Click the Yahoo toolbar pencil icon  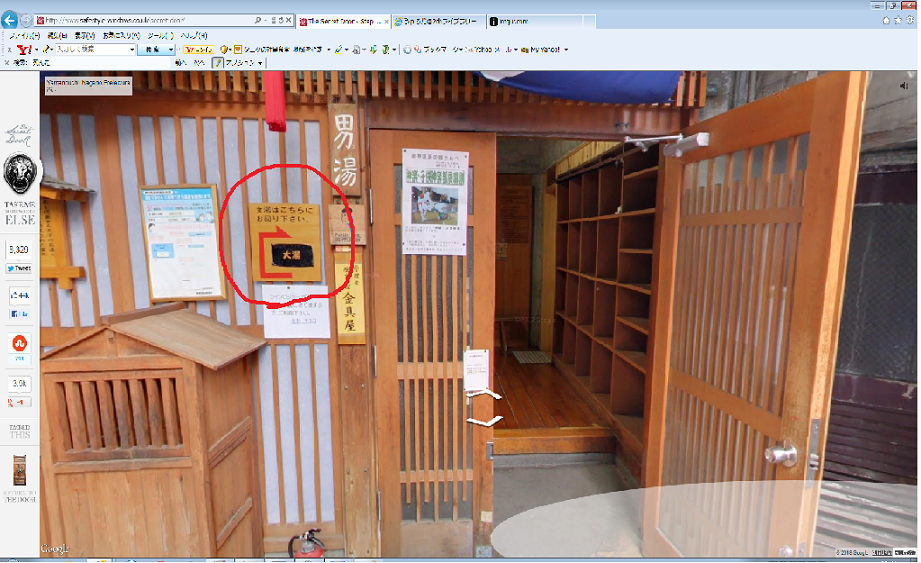[48, 50]
